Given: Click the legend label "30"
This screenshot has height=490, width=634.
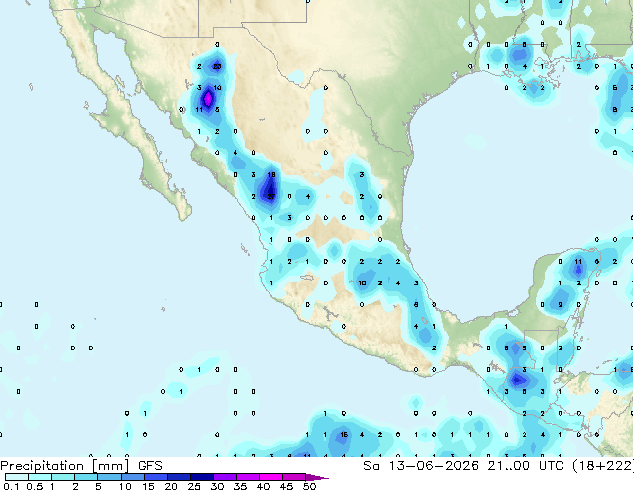Looking at the screenshot, I should [x=217, y=486].
